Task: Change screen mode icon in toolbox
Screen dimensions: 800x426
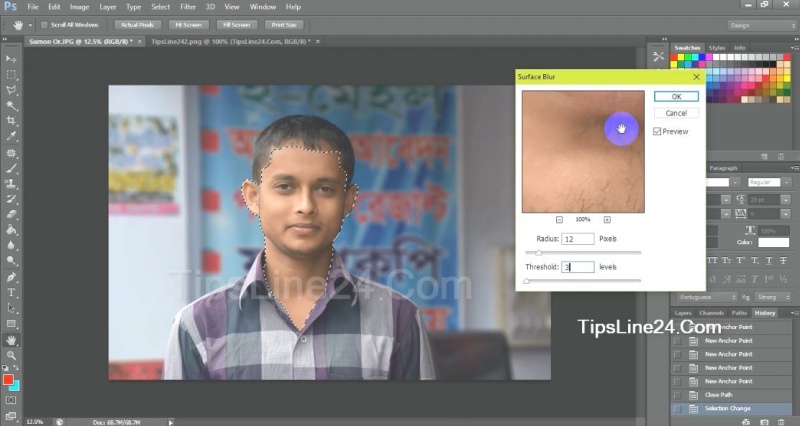Action: 11,415
